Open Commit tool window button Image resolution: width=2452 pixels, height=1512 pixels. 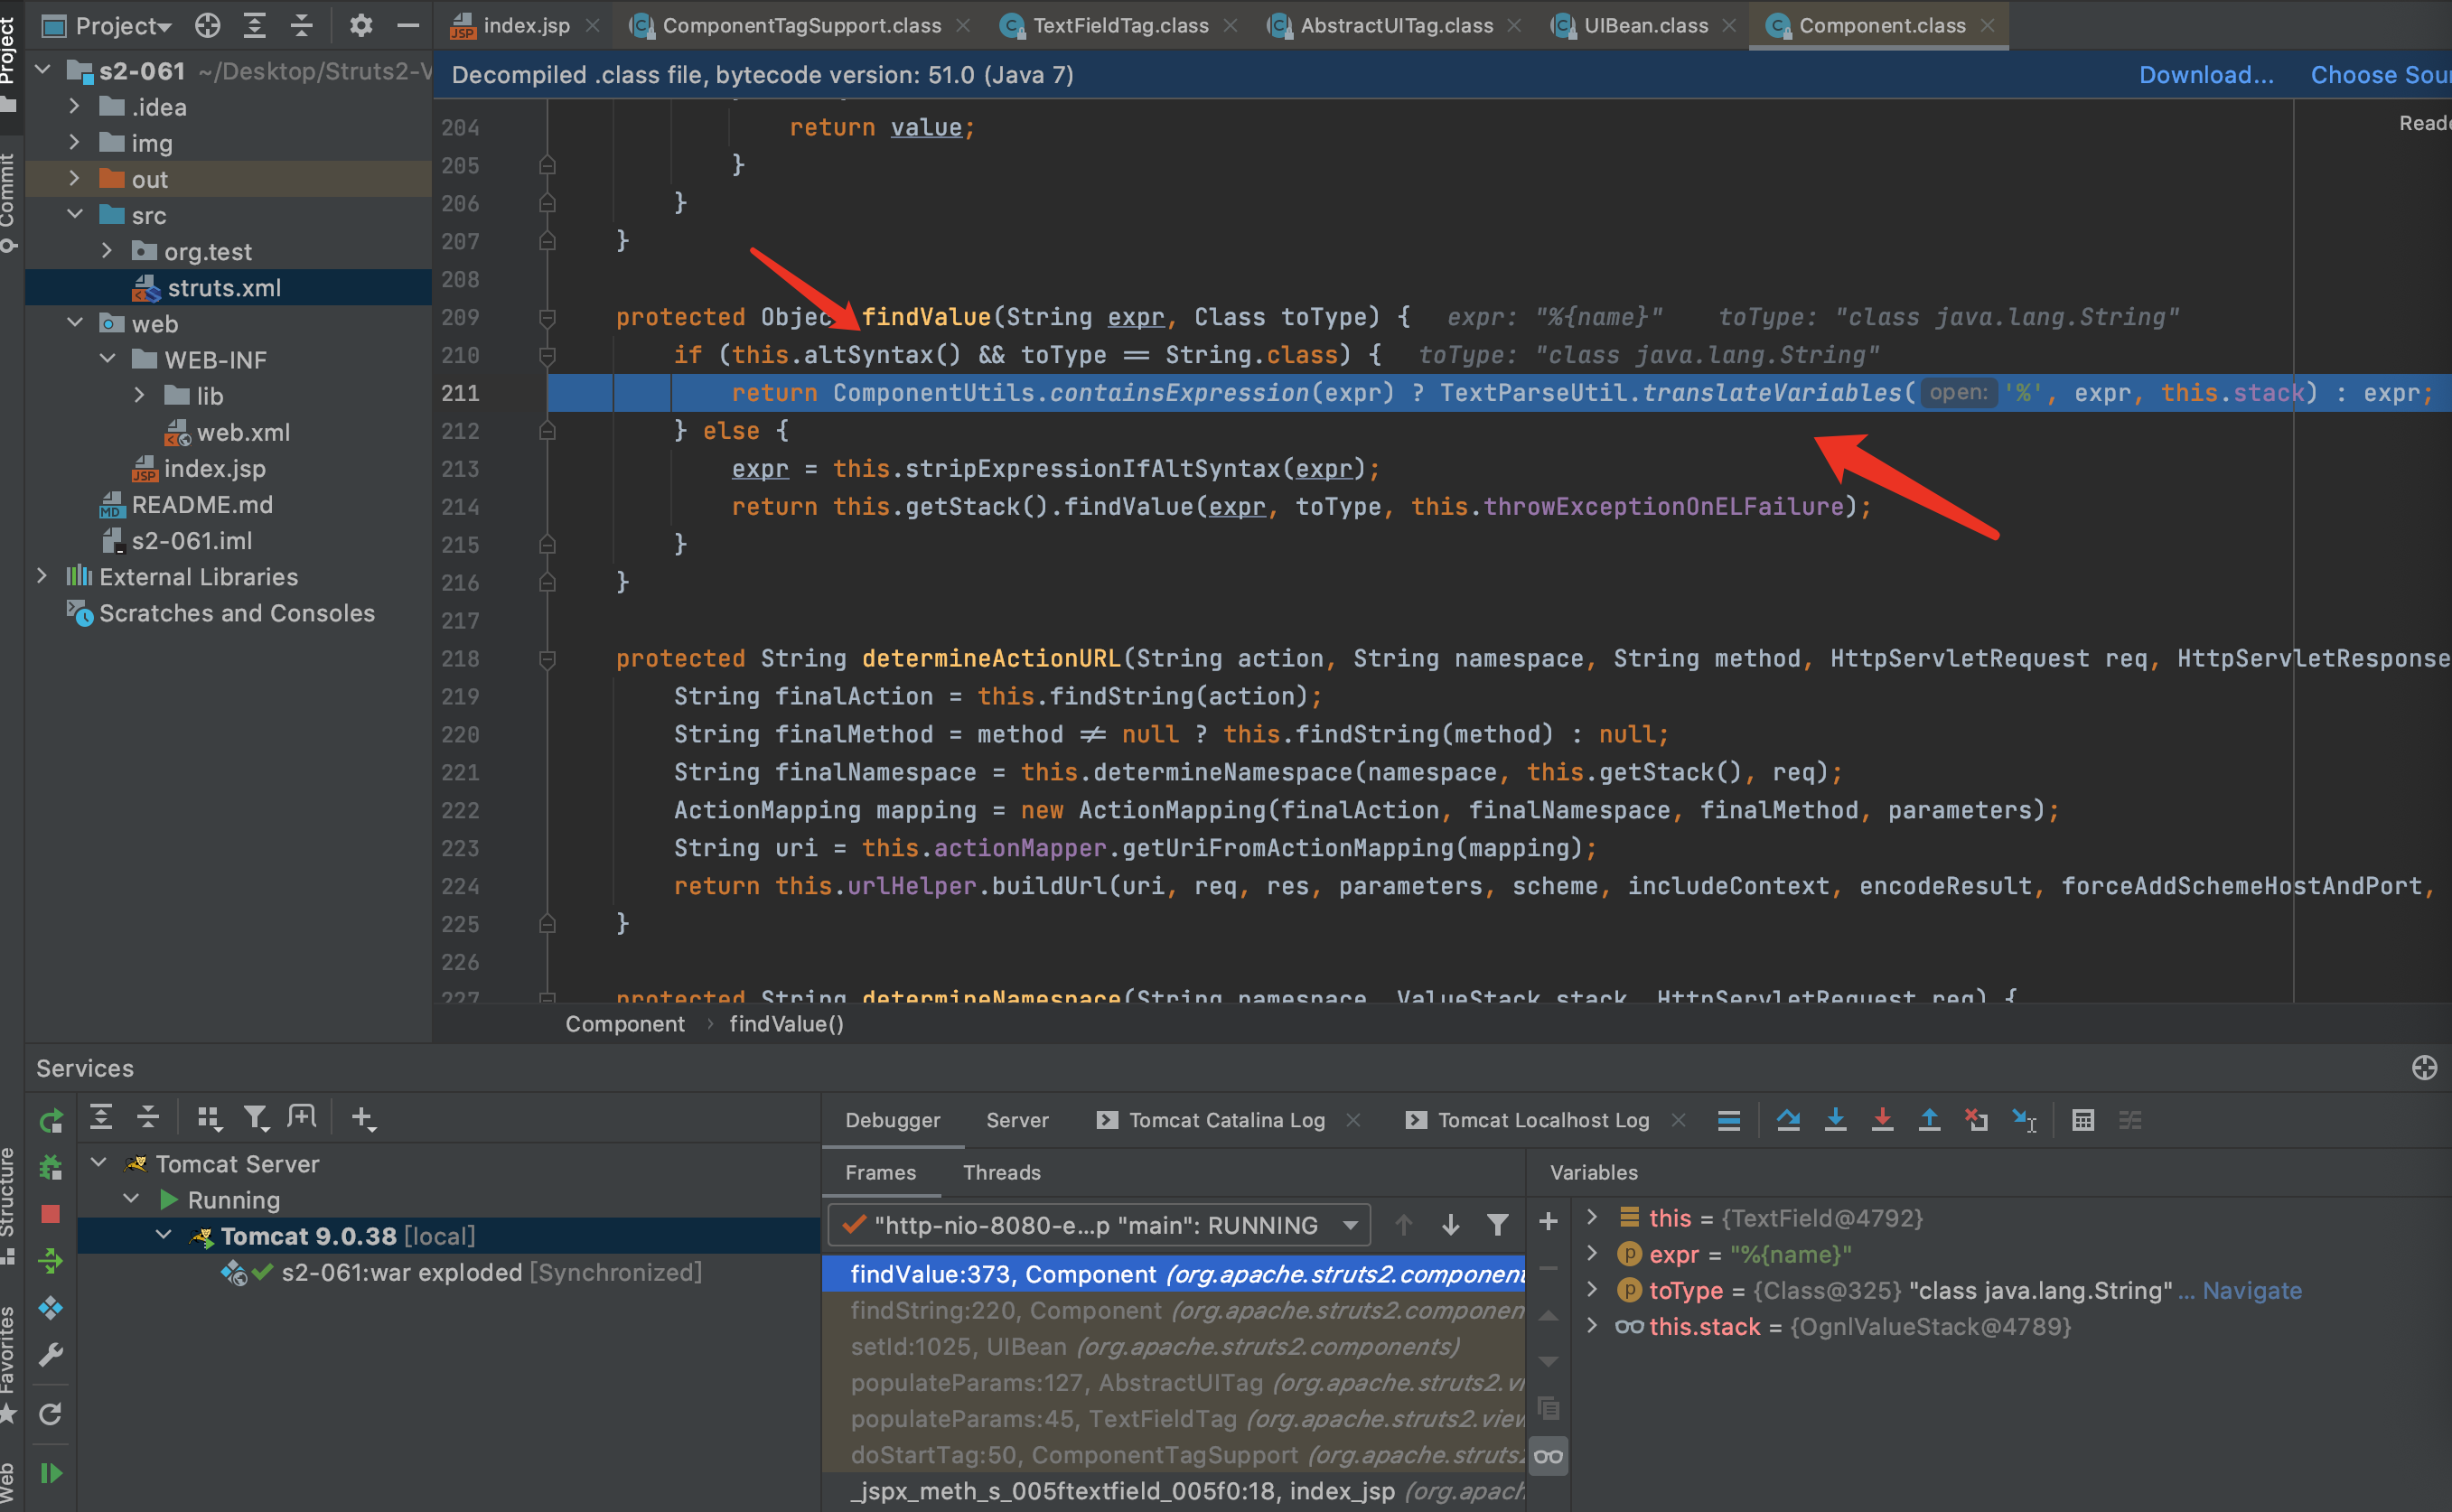pos(9,204)
